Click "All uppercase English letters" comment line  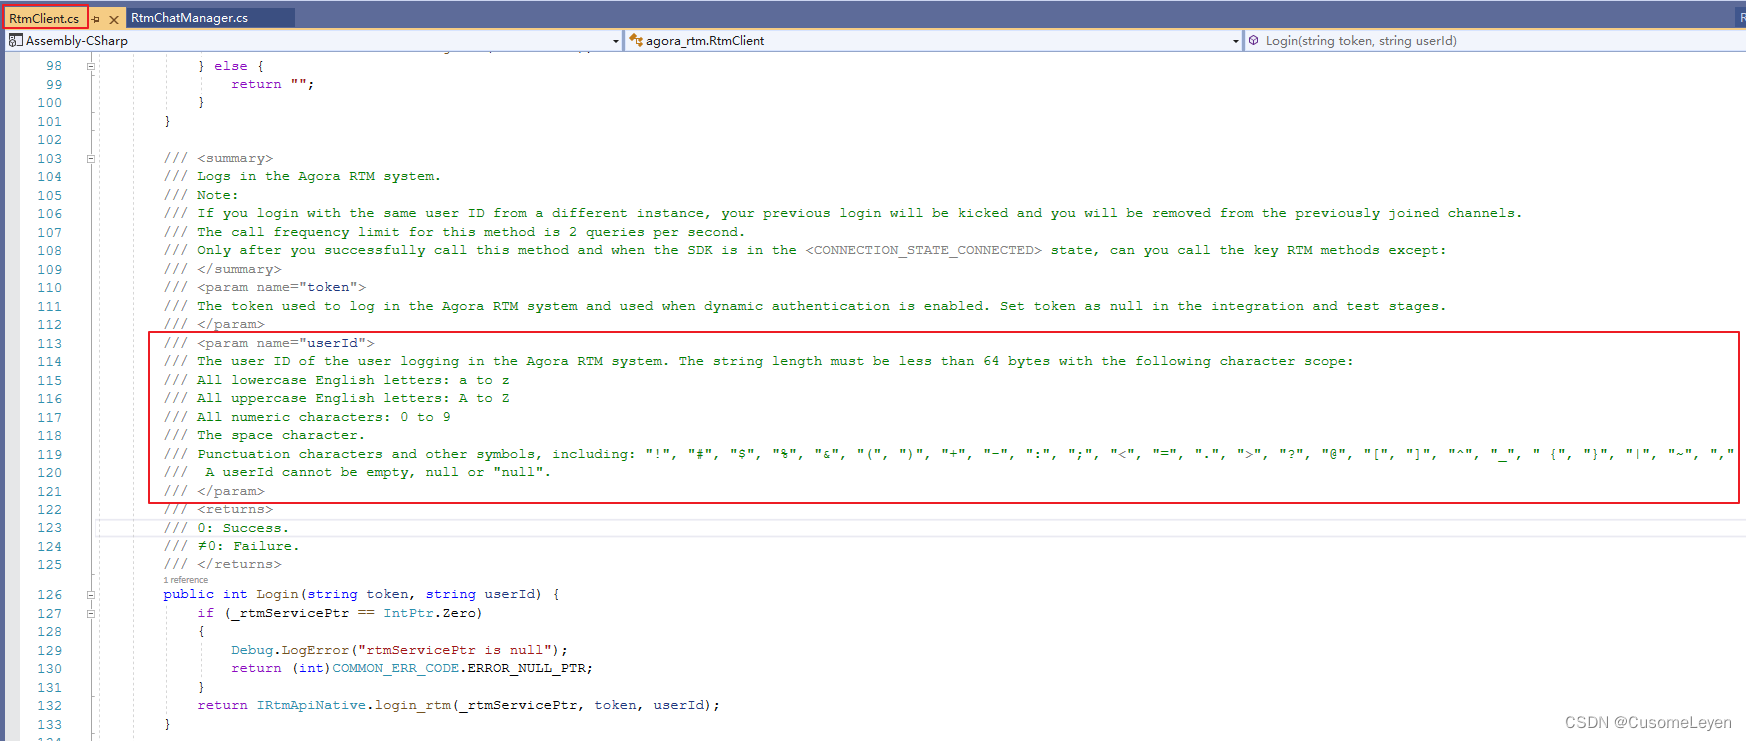tap(336, 398)
